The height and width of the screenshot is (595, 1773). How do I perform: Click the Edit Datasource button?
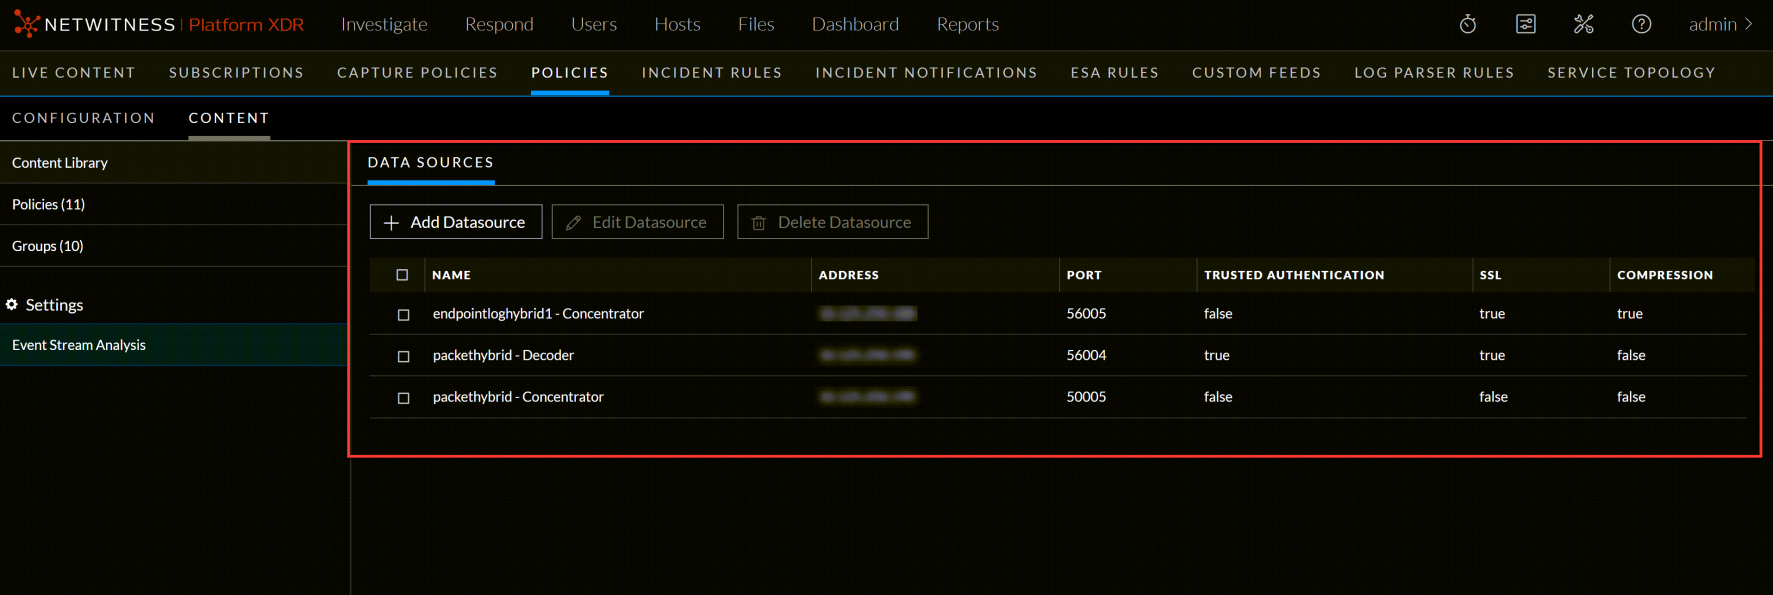click(x=638, y=222)
